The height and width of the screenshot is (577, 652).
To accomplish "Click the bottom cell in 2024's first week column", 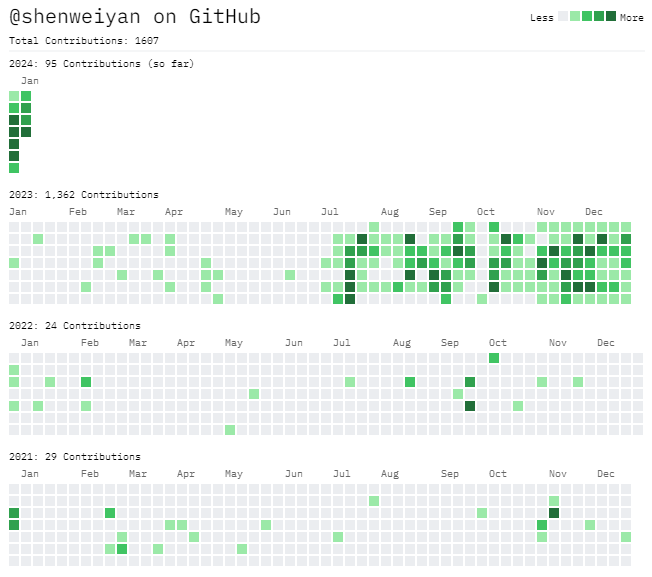I will [x=14, y=168].
